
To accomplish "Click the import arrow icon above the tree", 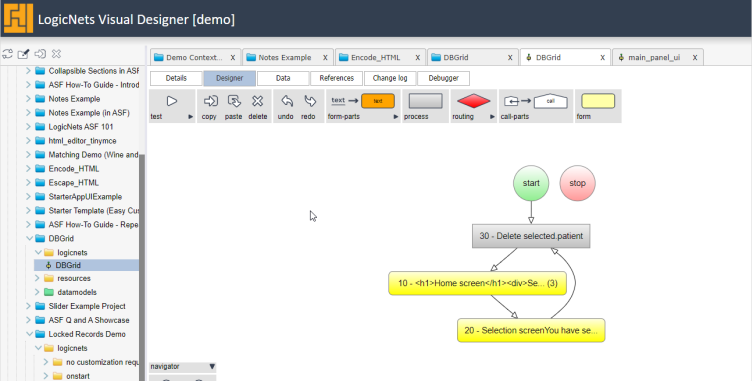I will coord(40,54).
